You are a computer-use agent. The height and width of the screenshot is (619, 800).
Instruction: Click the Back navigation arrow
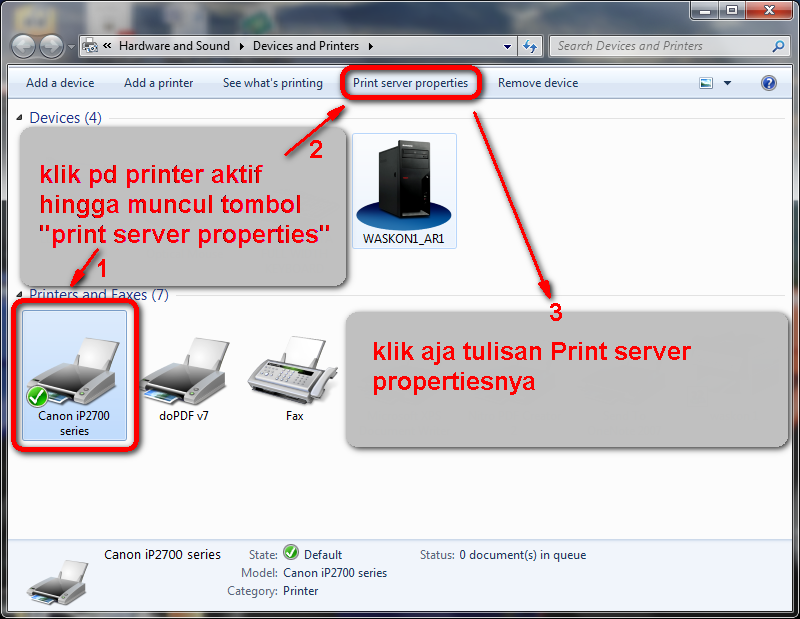(x=23, y=47)
